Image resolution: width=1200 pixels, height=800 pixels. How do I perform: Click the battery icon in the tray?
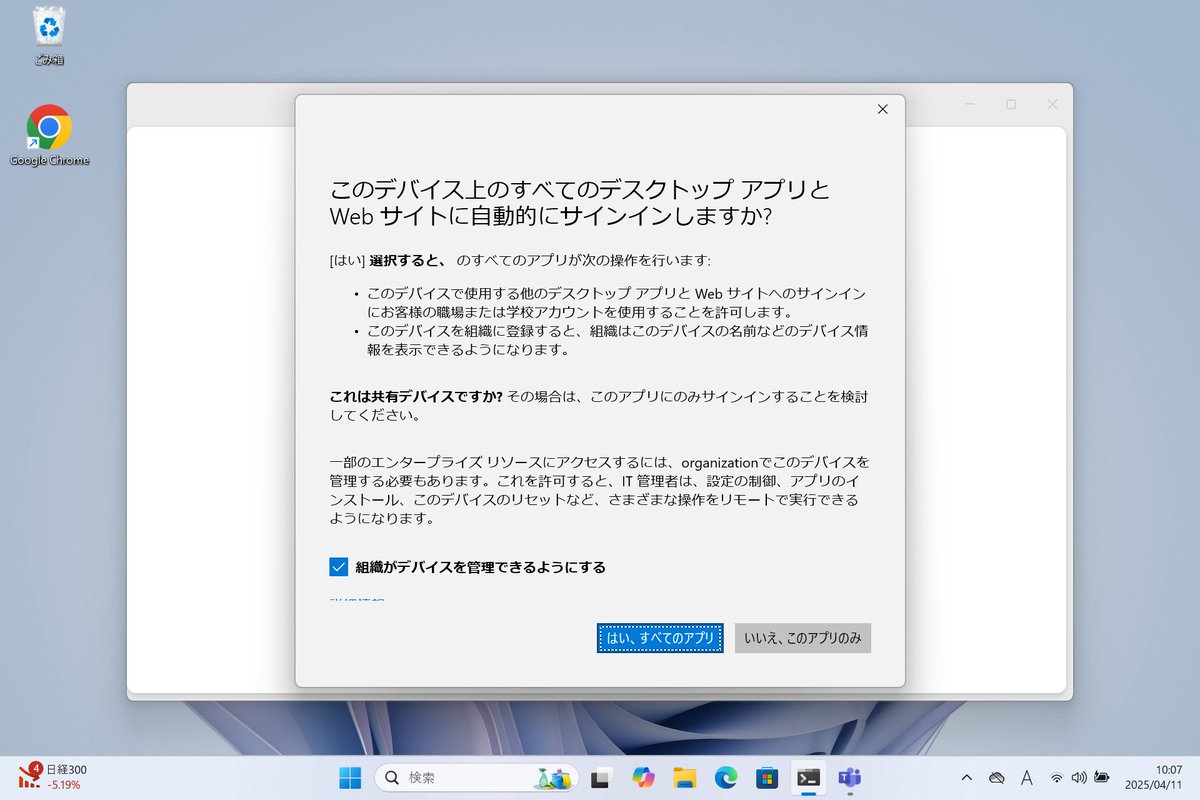1100,777
